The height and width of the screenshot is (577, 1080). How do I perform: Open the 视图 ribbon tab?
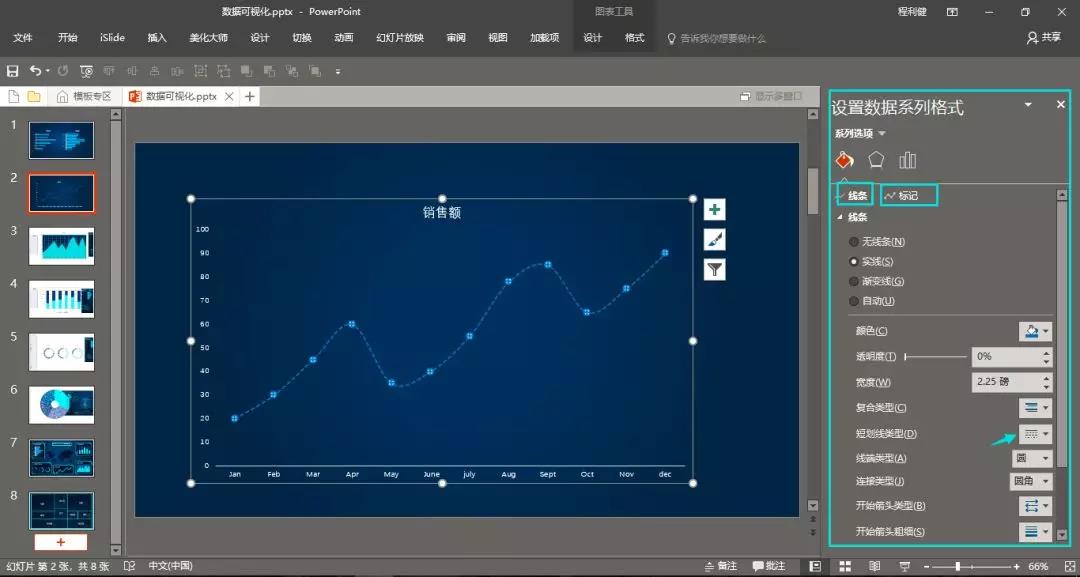(x=498, y=38)
